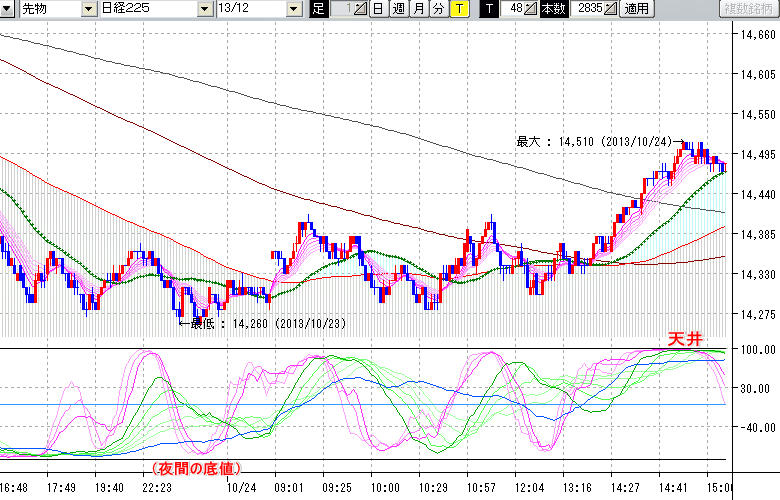
Task: Select the minute (分) timeframe button
Action: click(438, 9)
